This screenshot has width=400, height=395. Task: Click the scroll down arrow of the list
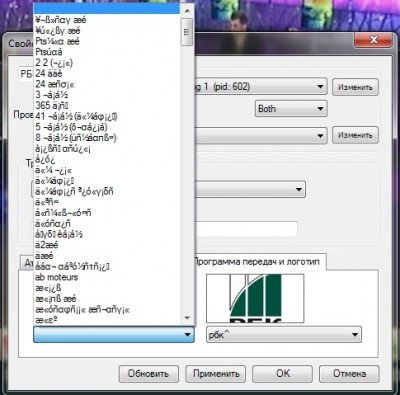(x=187, y=318)
